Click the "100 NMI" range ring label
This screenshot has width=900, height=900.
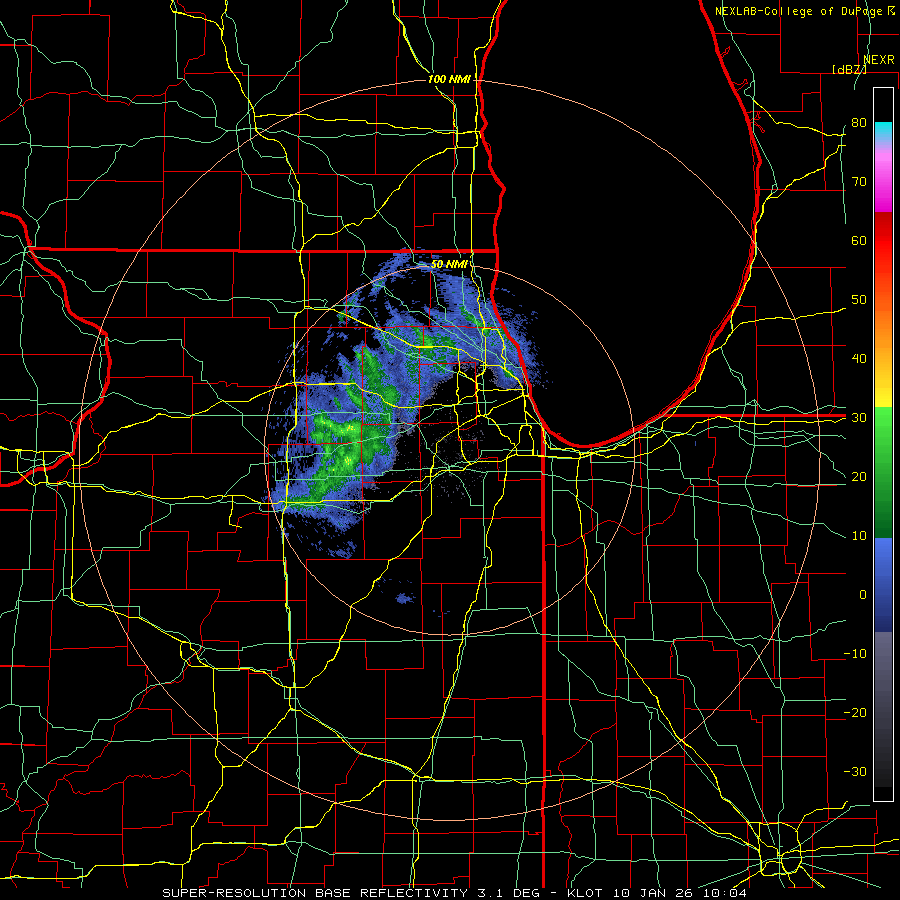(x=449, y=79)
